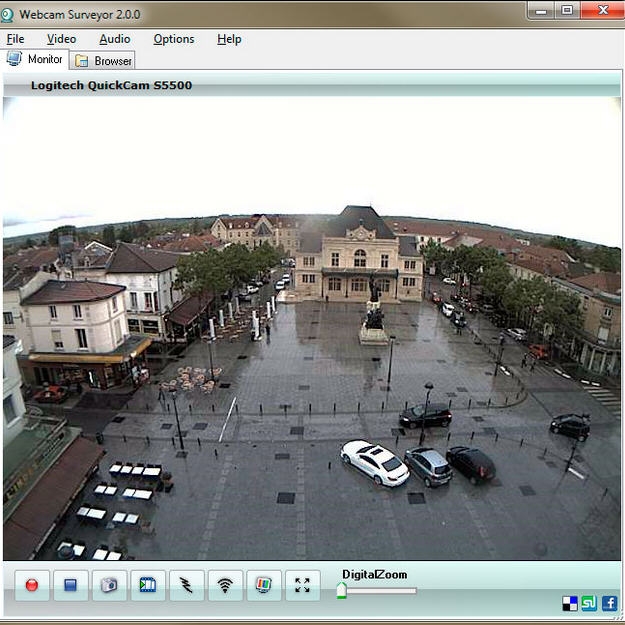Switch to the Browser tab

click(x=104, y=61)
